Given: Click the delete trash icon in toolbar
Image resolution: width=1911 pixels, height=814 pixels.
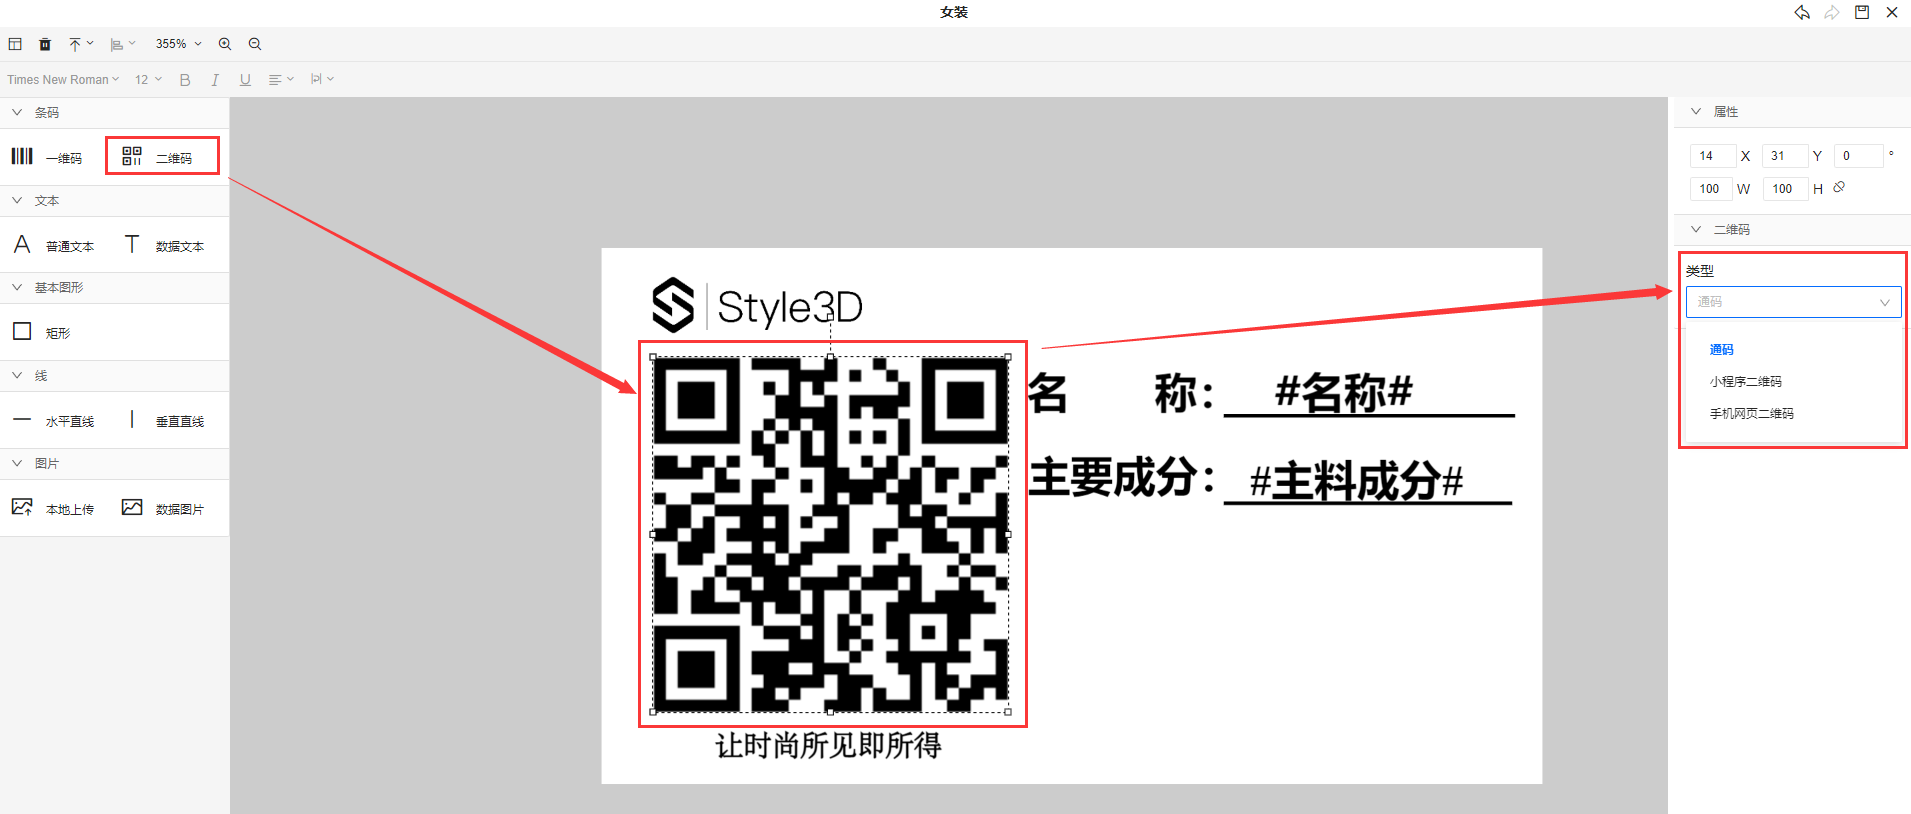Looking at the screenshot, I should click(x=45, y=44).
